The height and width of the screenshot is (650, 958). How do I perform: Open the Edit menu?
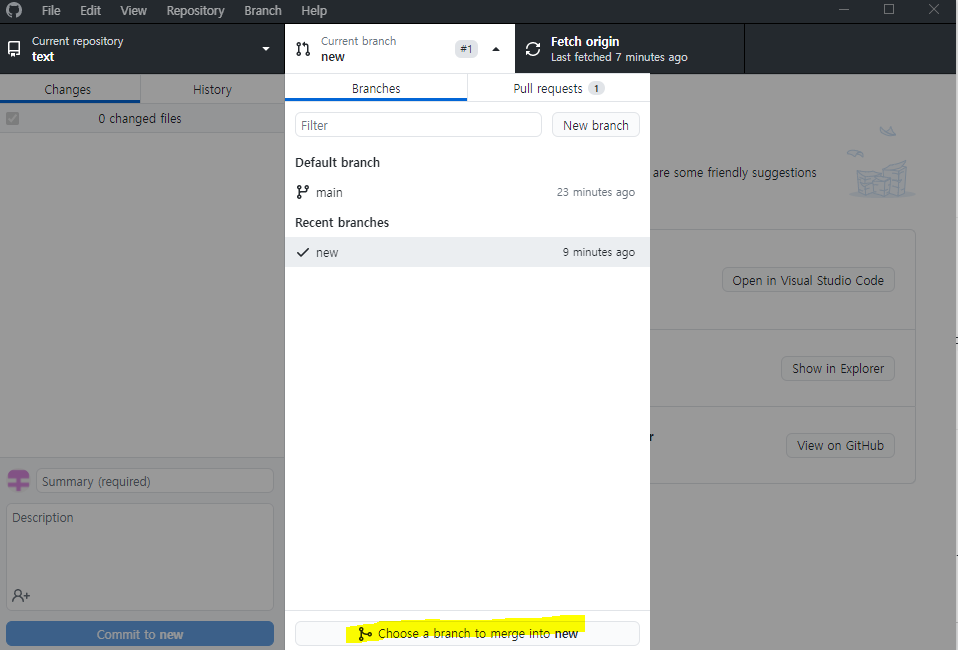coord(90,10)
